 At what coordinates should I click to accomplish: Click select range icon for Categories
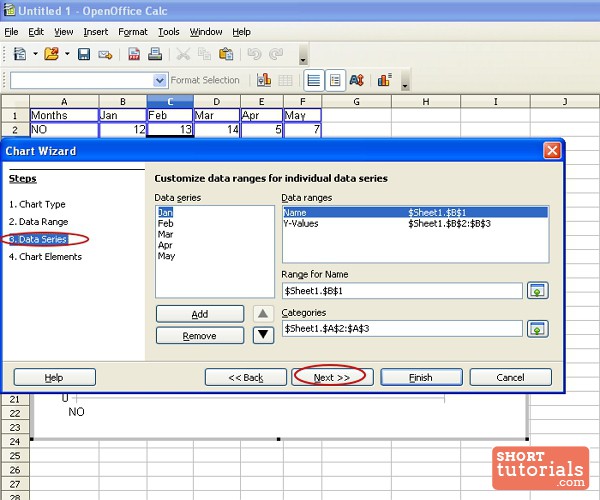click(x=538, y=329)
